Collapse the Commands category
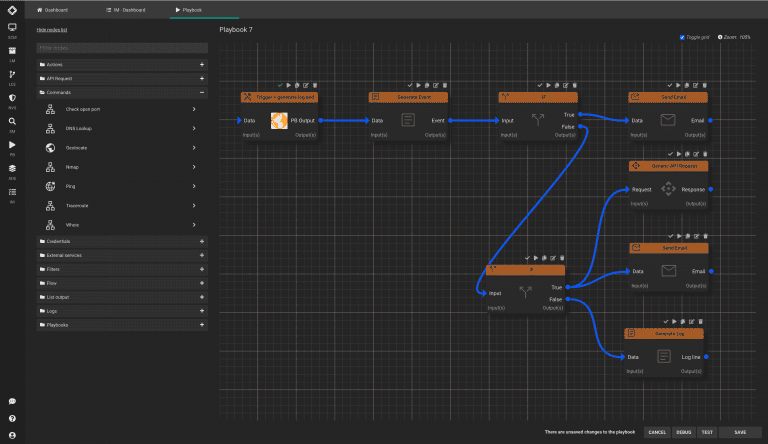The height and width of the screenshot is (444, 768). coord(122,92)
